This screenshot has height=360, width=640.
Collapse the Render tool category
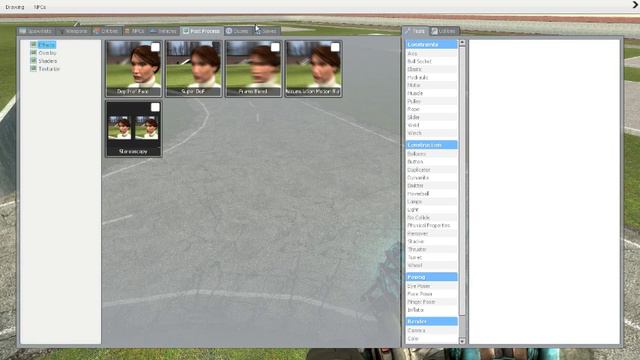431,321
